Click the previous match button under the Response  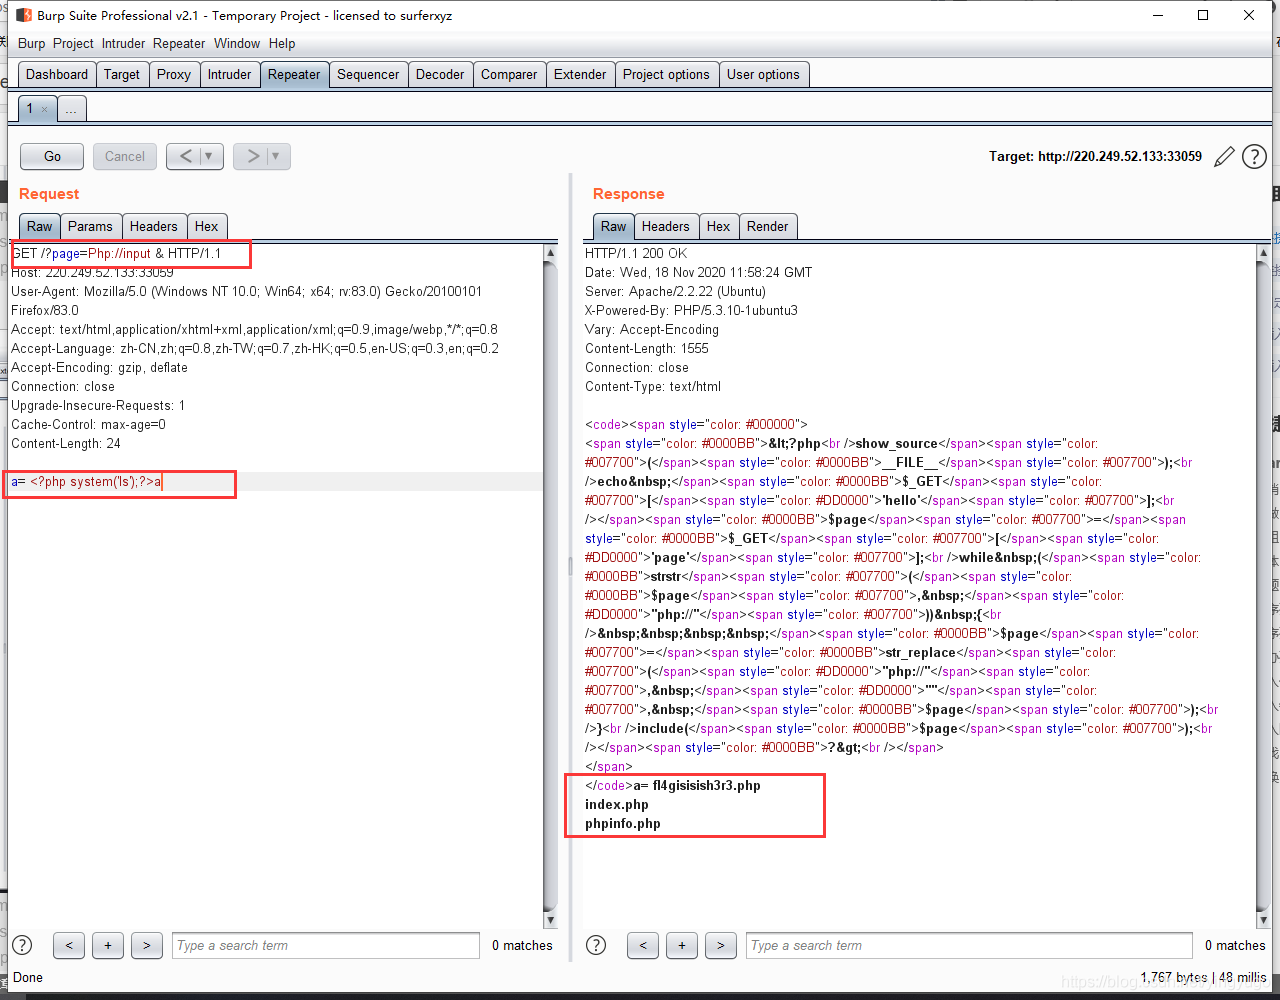(x=643, y=945)
